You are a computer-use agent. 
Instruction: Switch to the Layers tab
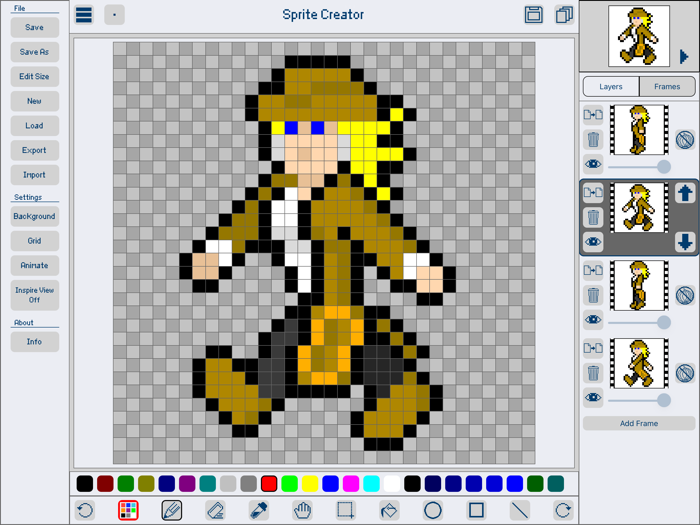pyautogui.click(x=611, y=87)
